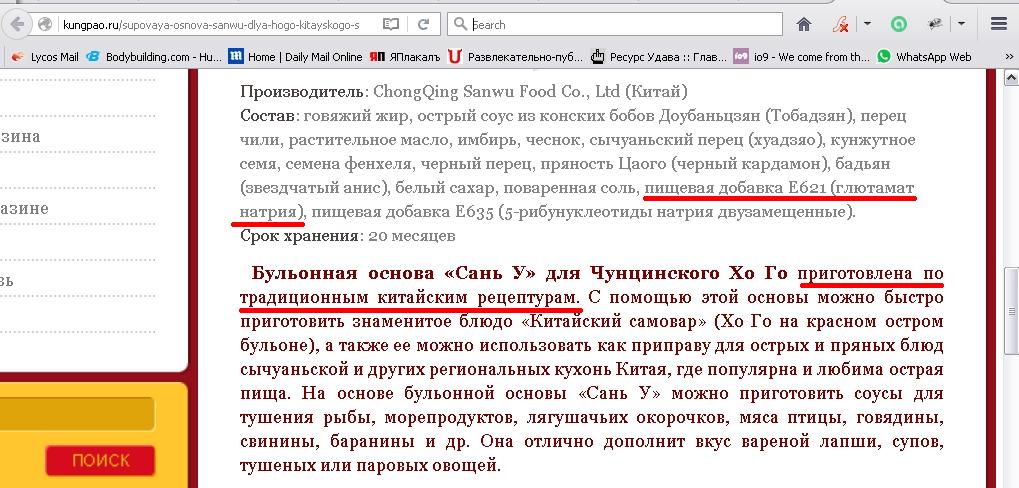1019x488 pixels.
Task: Click the 'Производитель' label text
Action: (300, 92)
